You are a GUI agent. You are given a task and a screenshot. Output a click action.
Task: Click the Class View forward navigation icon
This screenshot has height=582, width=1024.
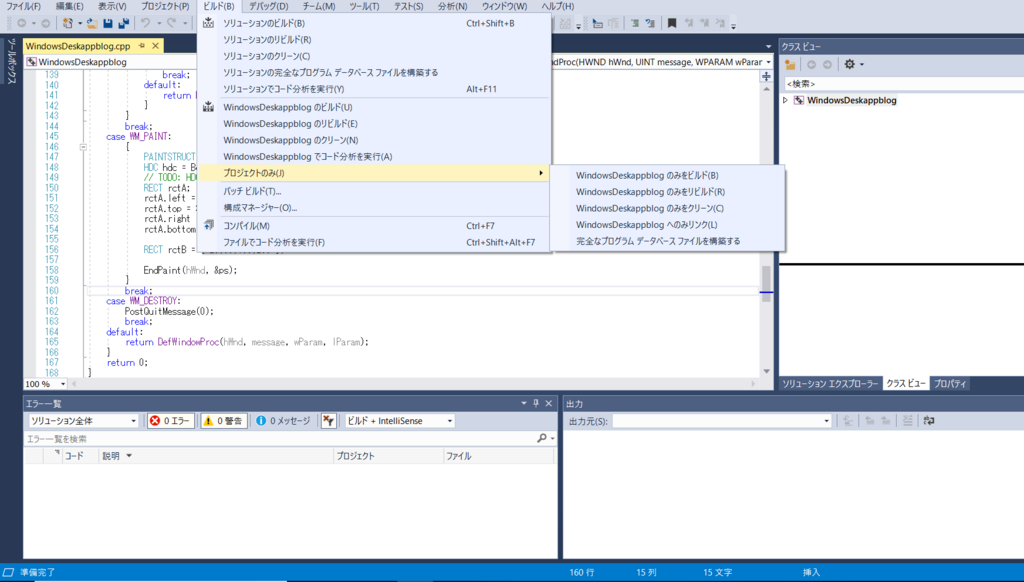tap(827, 64)
